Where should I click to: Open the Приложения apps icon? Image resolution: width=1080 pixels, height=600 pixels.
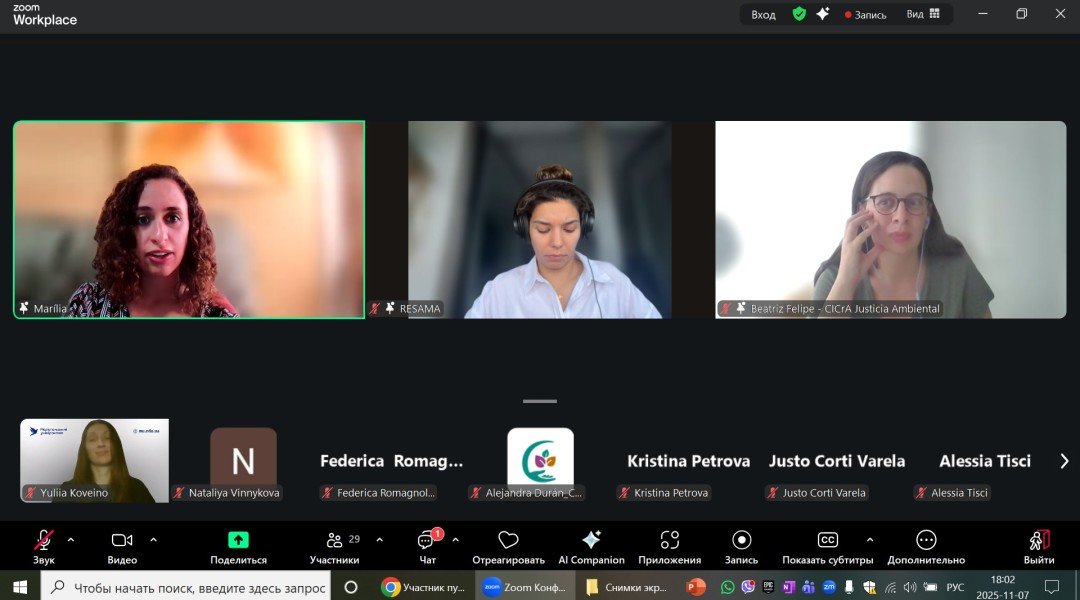(x=669, y=540)
